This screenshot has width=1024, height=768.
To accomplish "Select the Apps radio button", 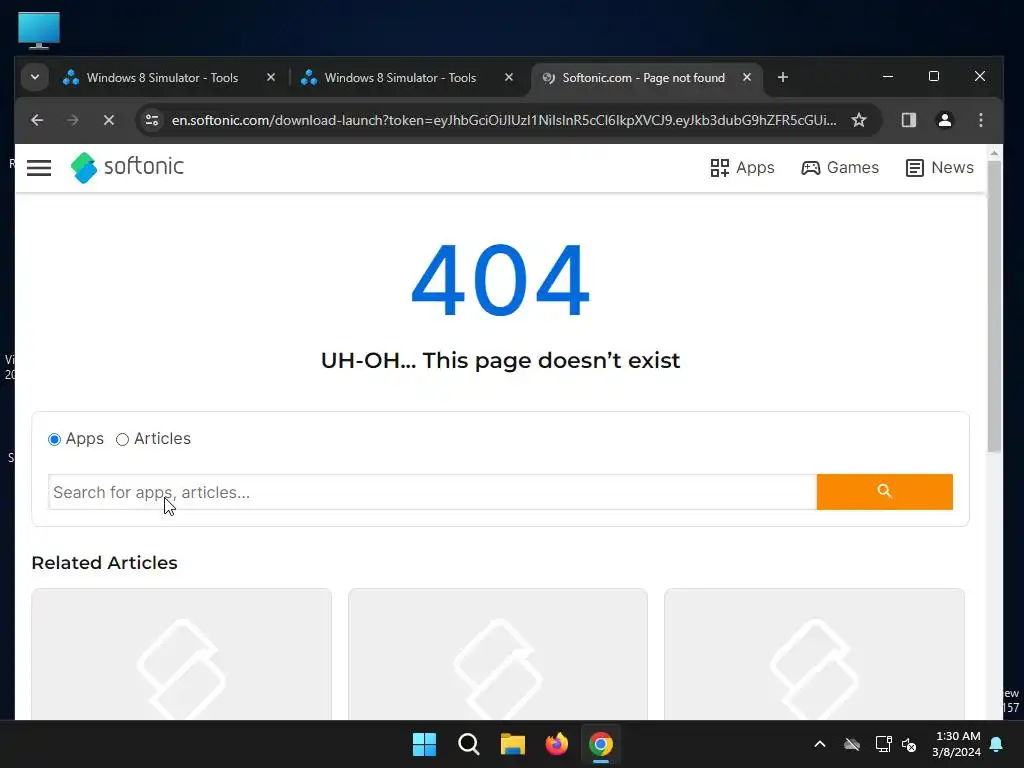I will 55,440.
